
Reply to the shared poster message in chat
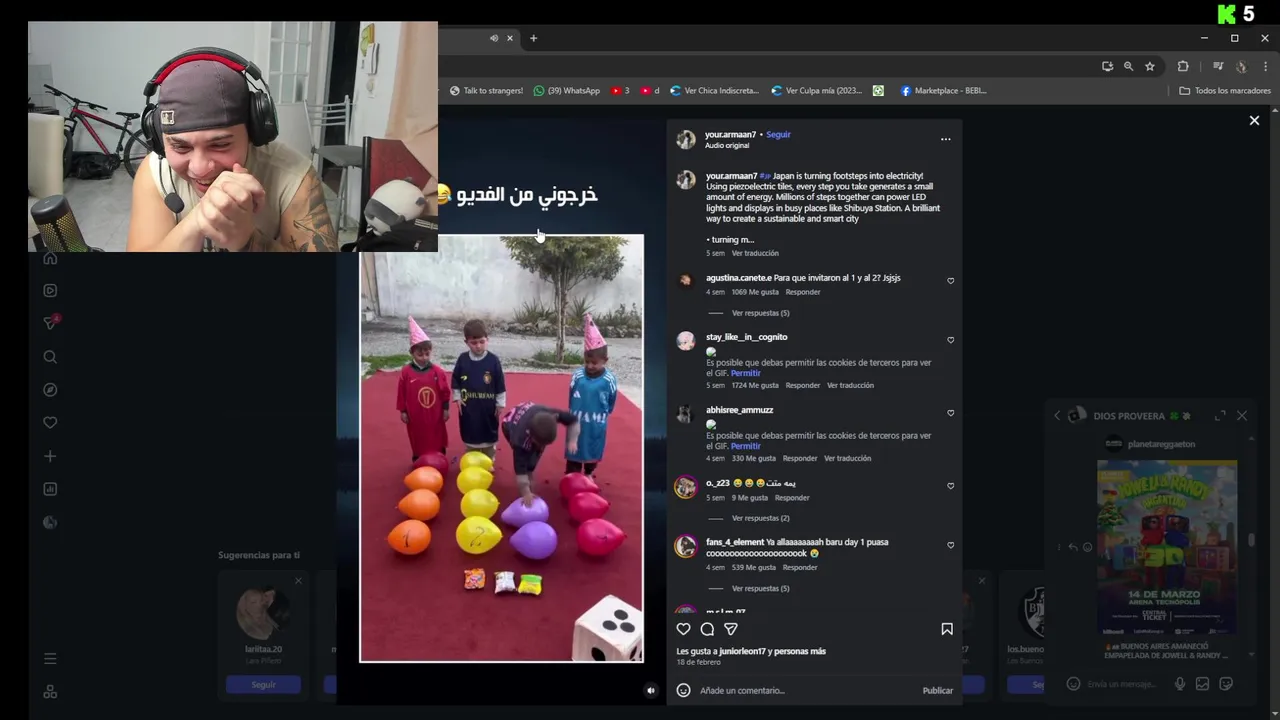(1073, 547)
